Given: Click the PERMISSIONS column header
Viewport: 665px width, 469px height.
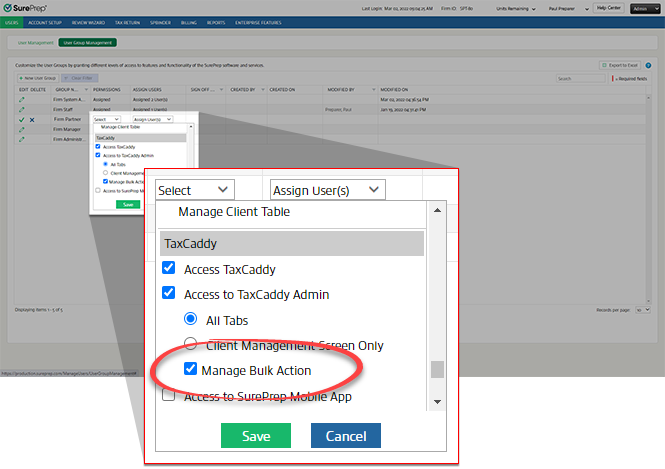Looking at the screenshot, I should tap(107, 89).
